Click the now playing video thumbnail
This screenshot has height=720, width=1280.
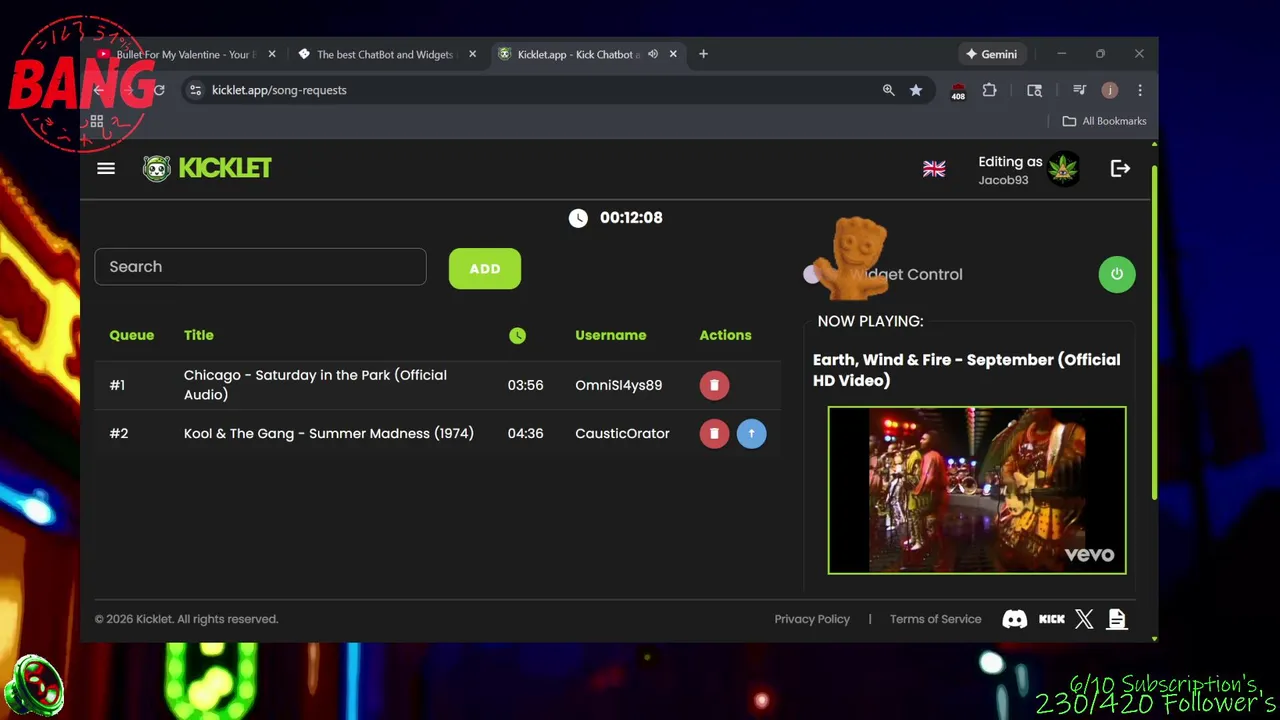click(x=977, y=490)
